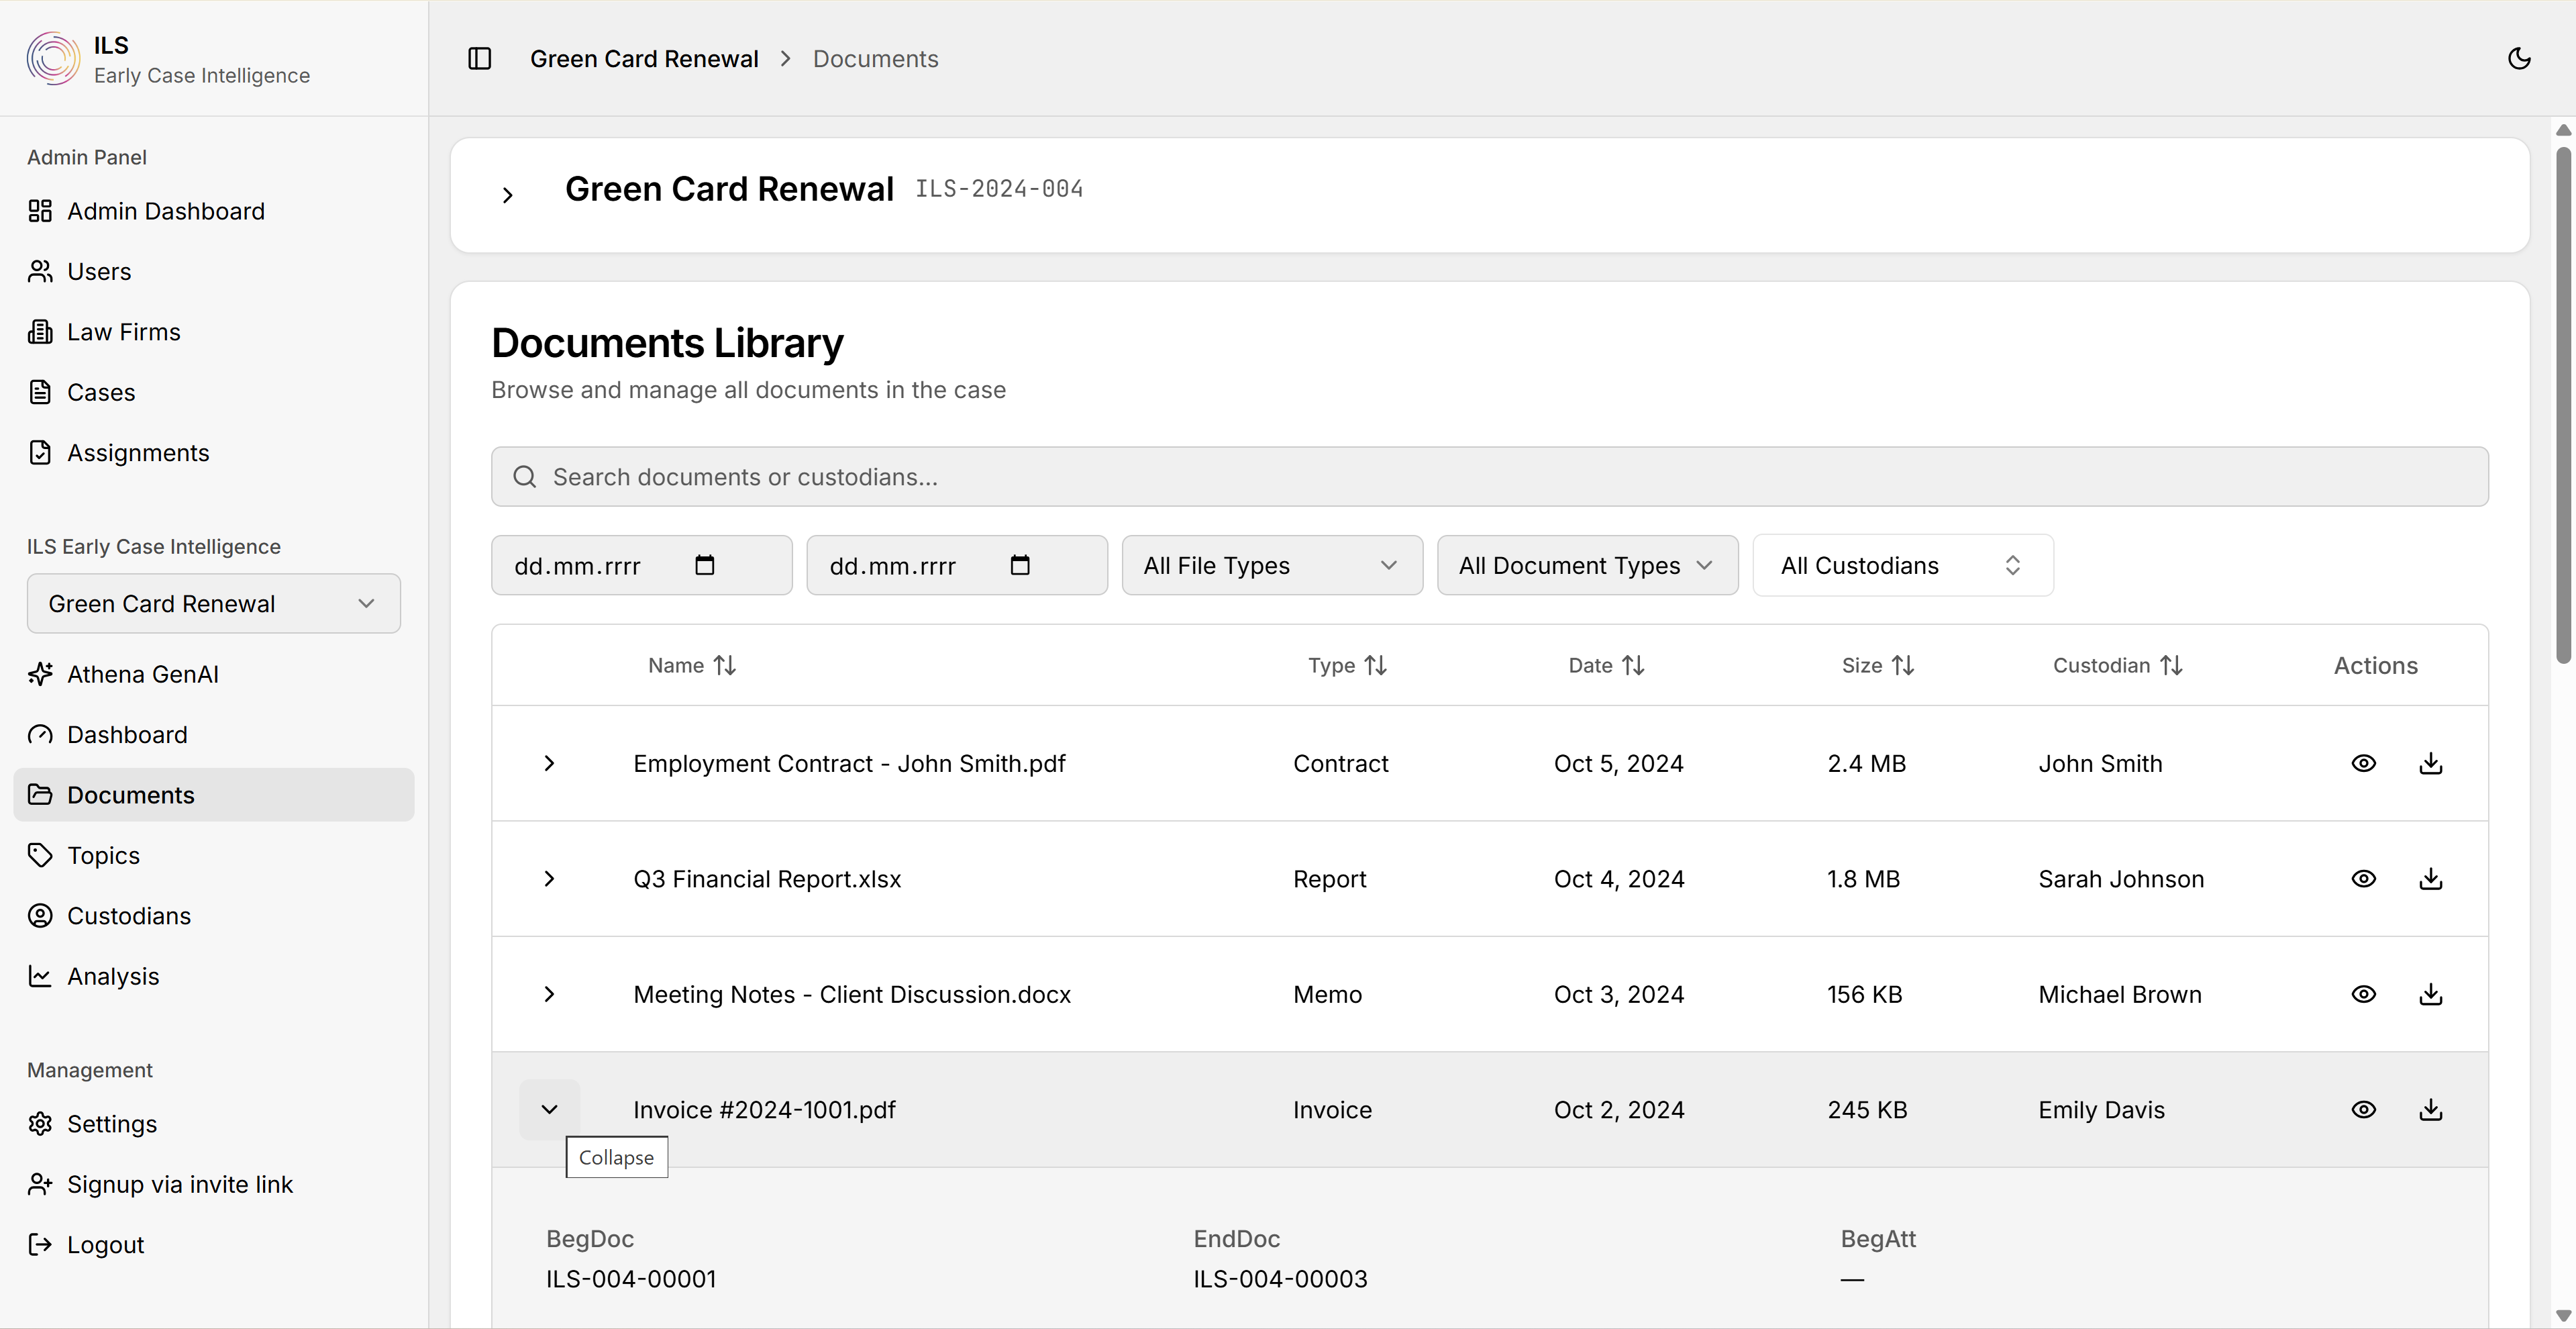Click the Law Firms building icon
2576x1329 pixels.
click(x=40, y=332)
